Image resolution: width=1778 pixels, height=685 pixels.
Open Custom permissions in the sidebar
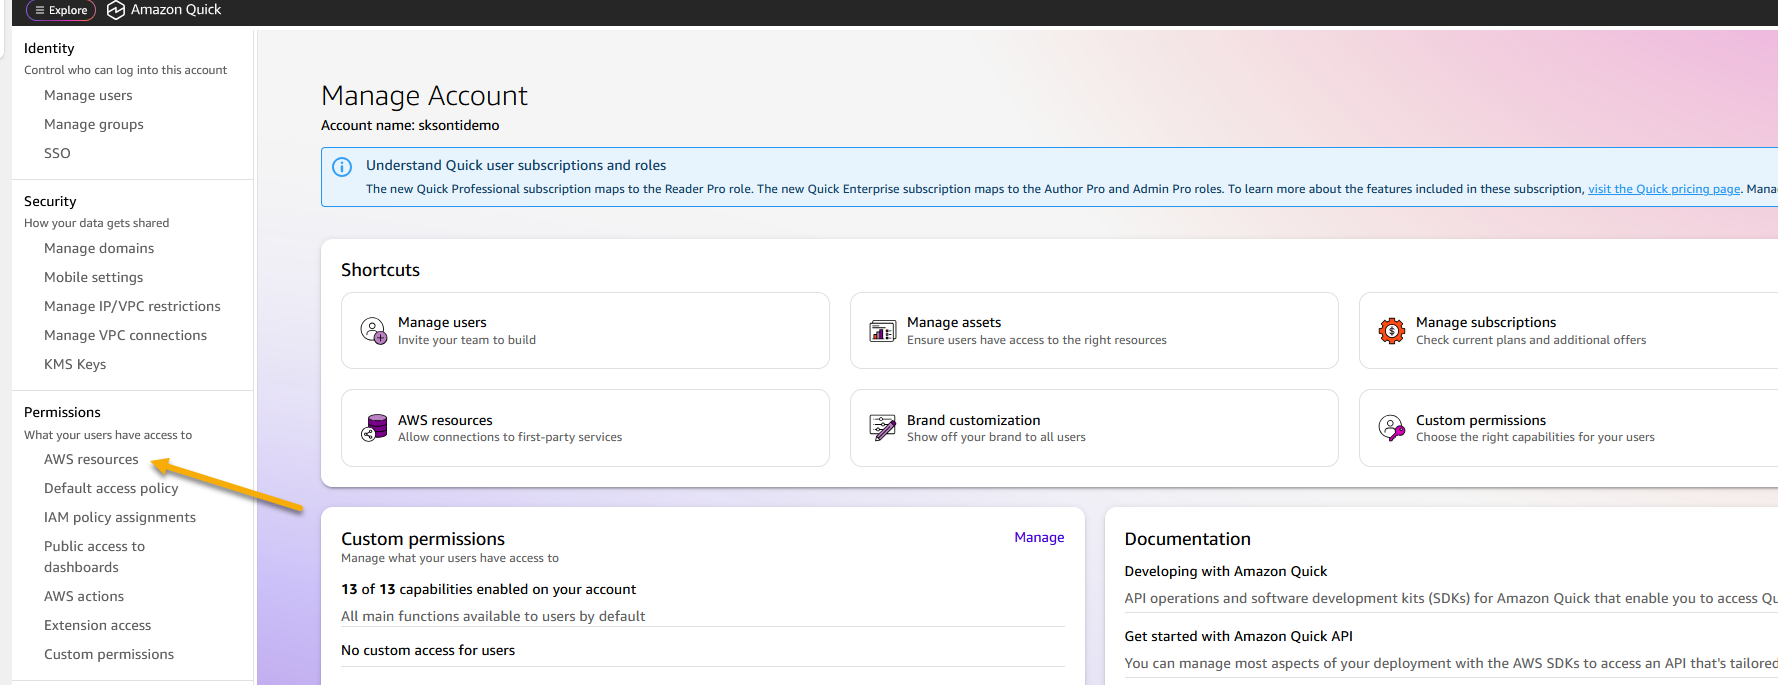click(109, 655)
